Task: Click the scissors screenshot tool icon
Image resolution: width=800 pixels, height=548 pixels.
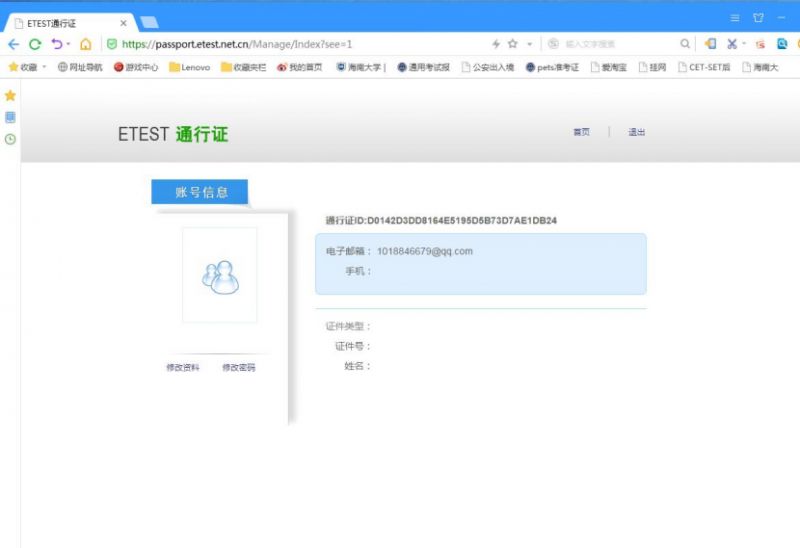Action: 732,44
